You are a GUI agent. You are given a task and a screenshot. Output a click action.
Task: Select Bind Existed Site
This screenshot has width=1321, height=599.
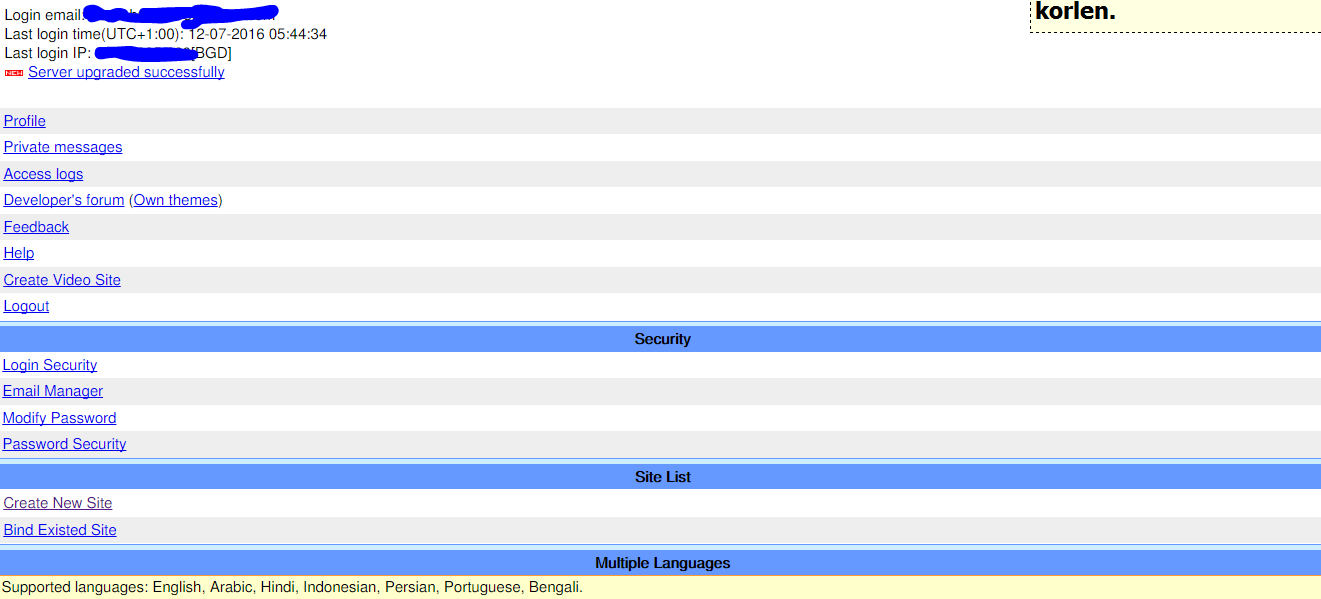pyautogui.click(x=60, y=530)
